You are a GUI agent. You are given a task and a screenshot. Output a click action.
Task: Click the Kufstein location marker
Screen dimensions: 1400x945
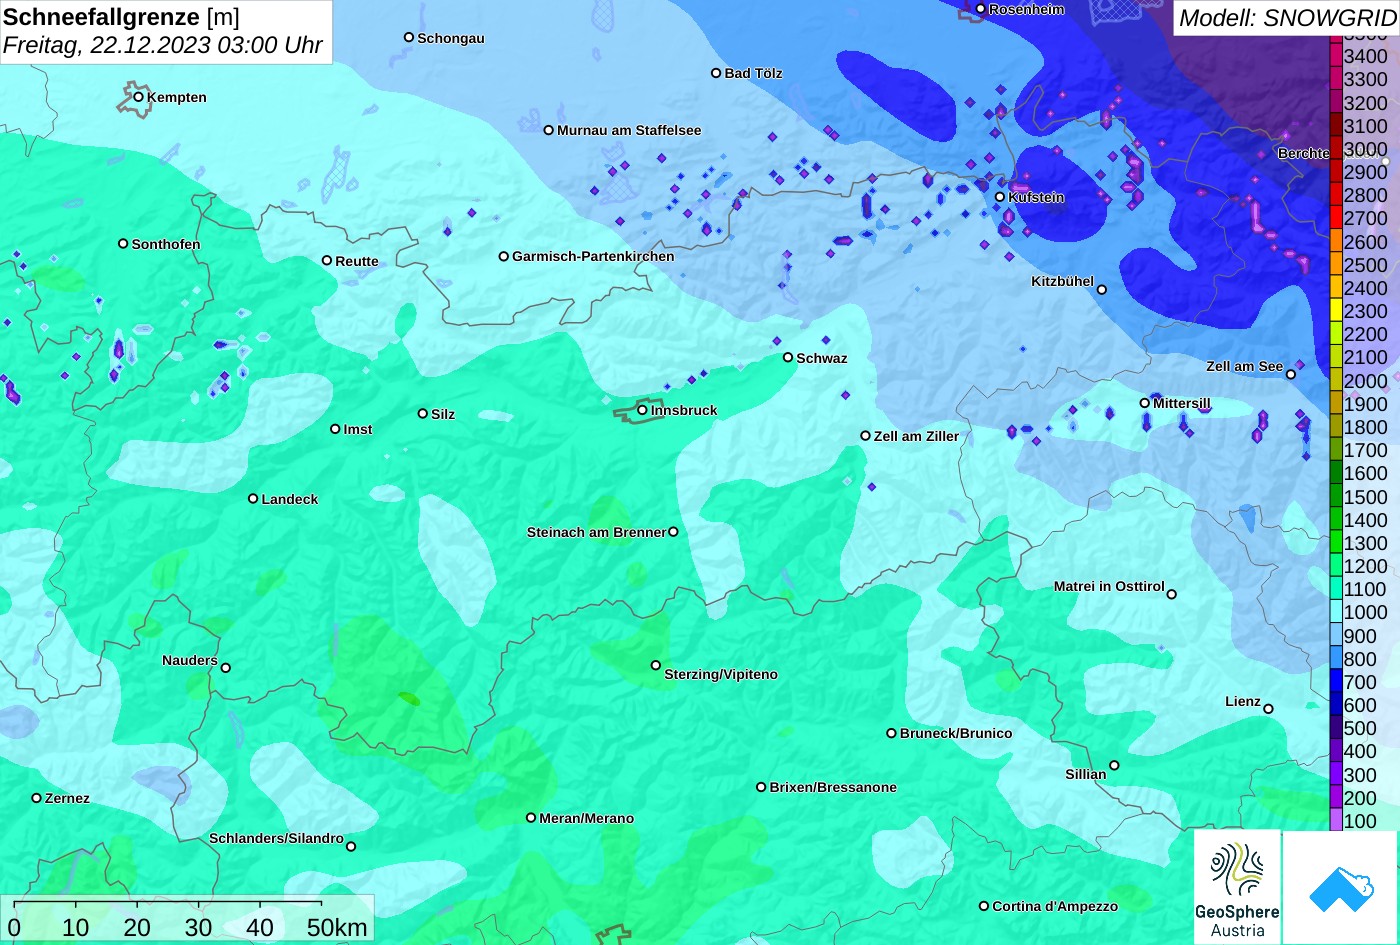[1000, 197]
